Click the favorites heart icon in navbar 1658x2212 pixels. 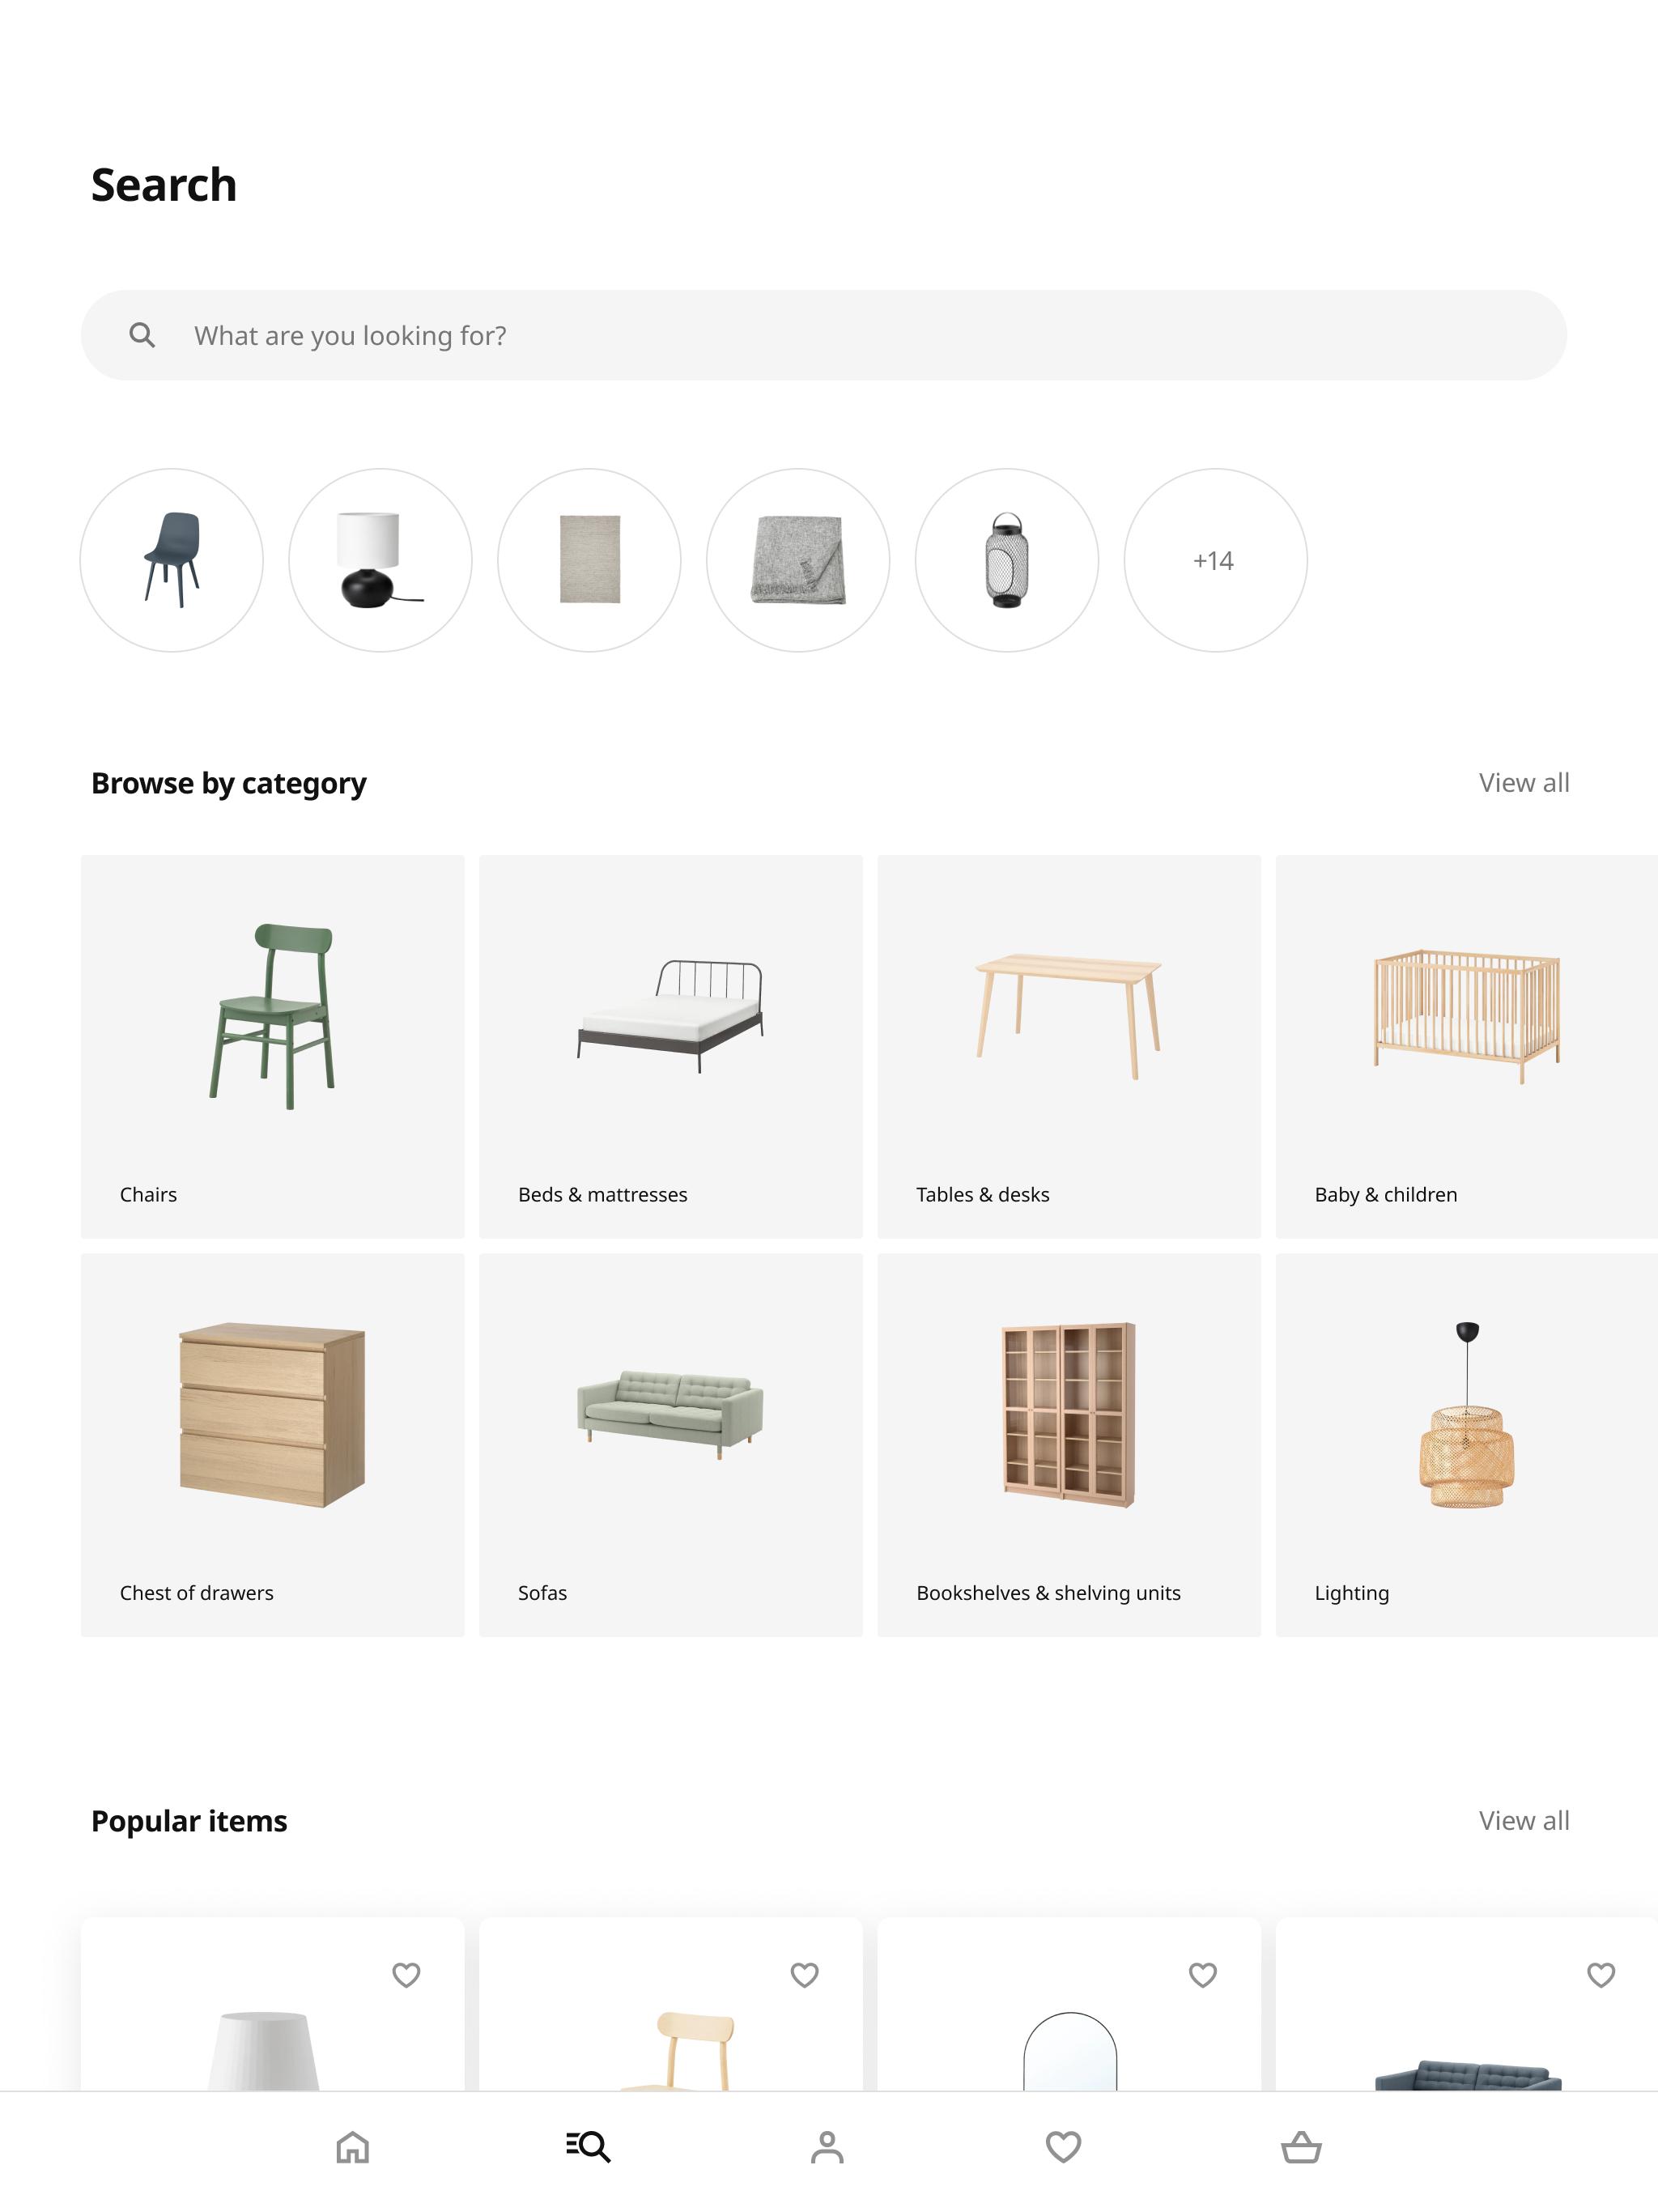tap(1062, 2147)
